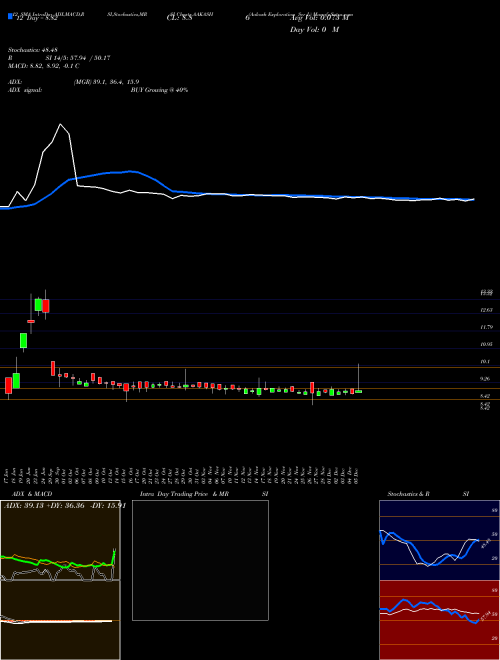Click the 10.1 price axis label

(x=486, y=362)
